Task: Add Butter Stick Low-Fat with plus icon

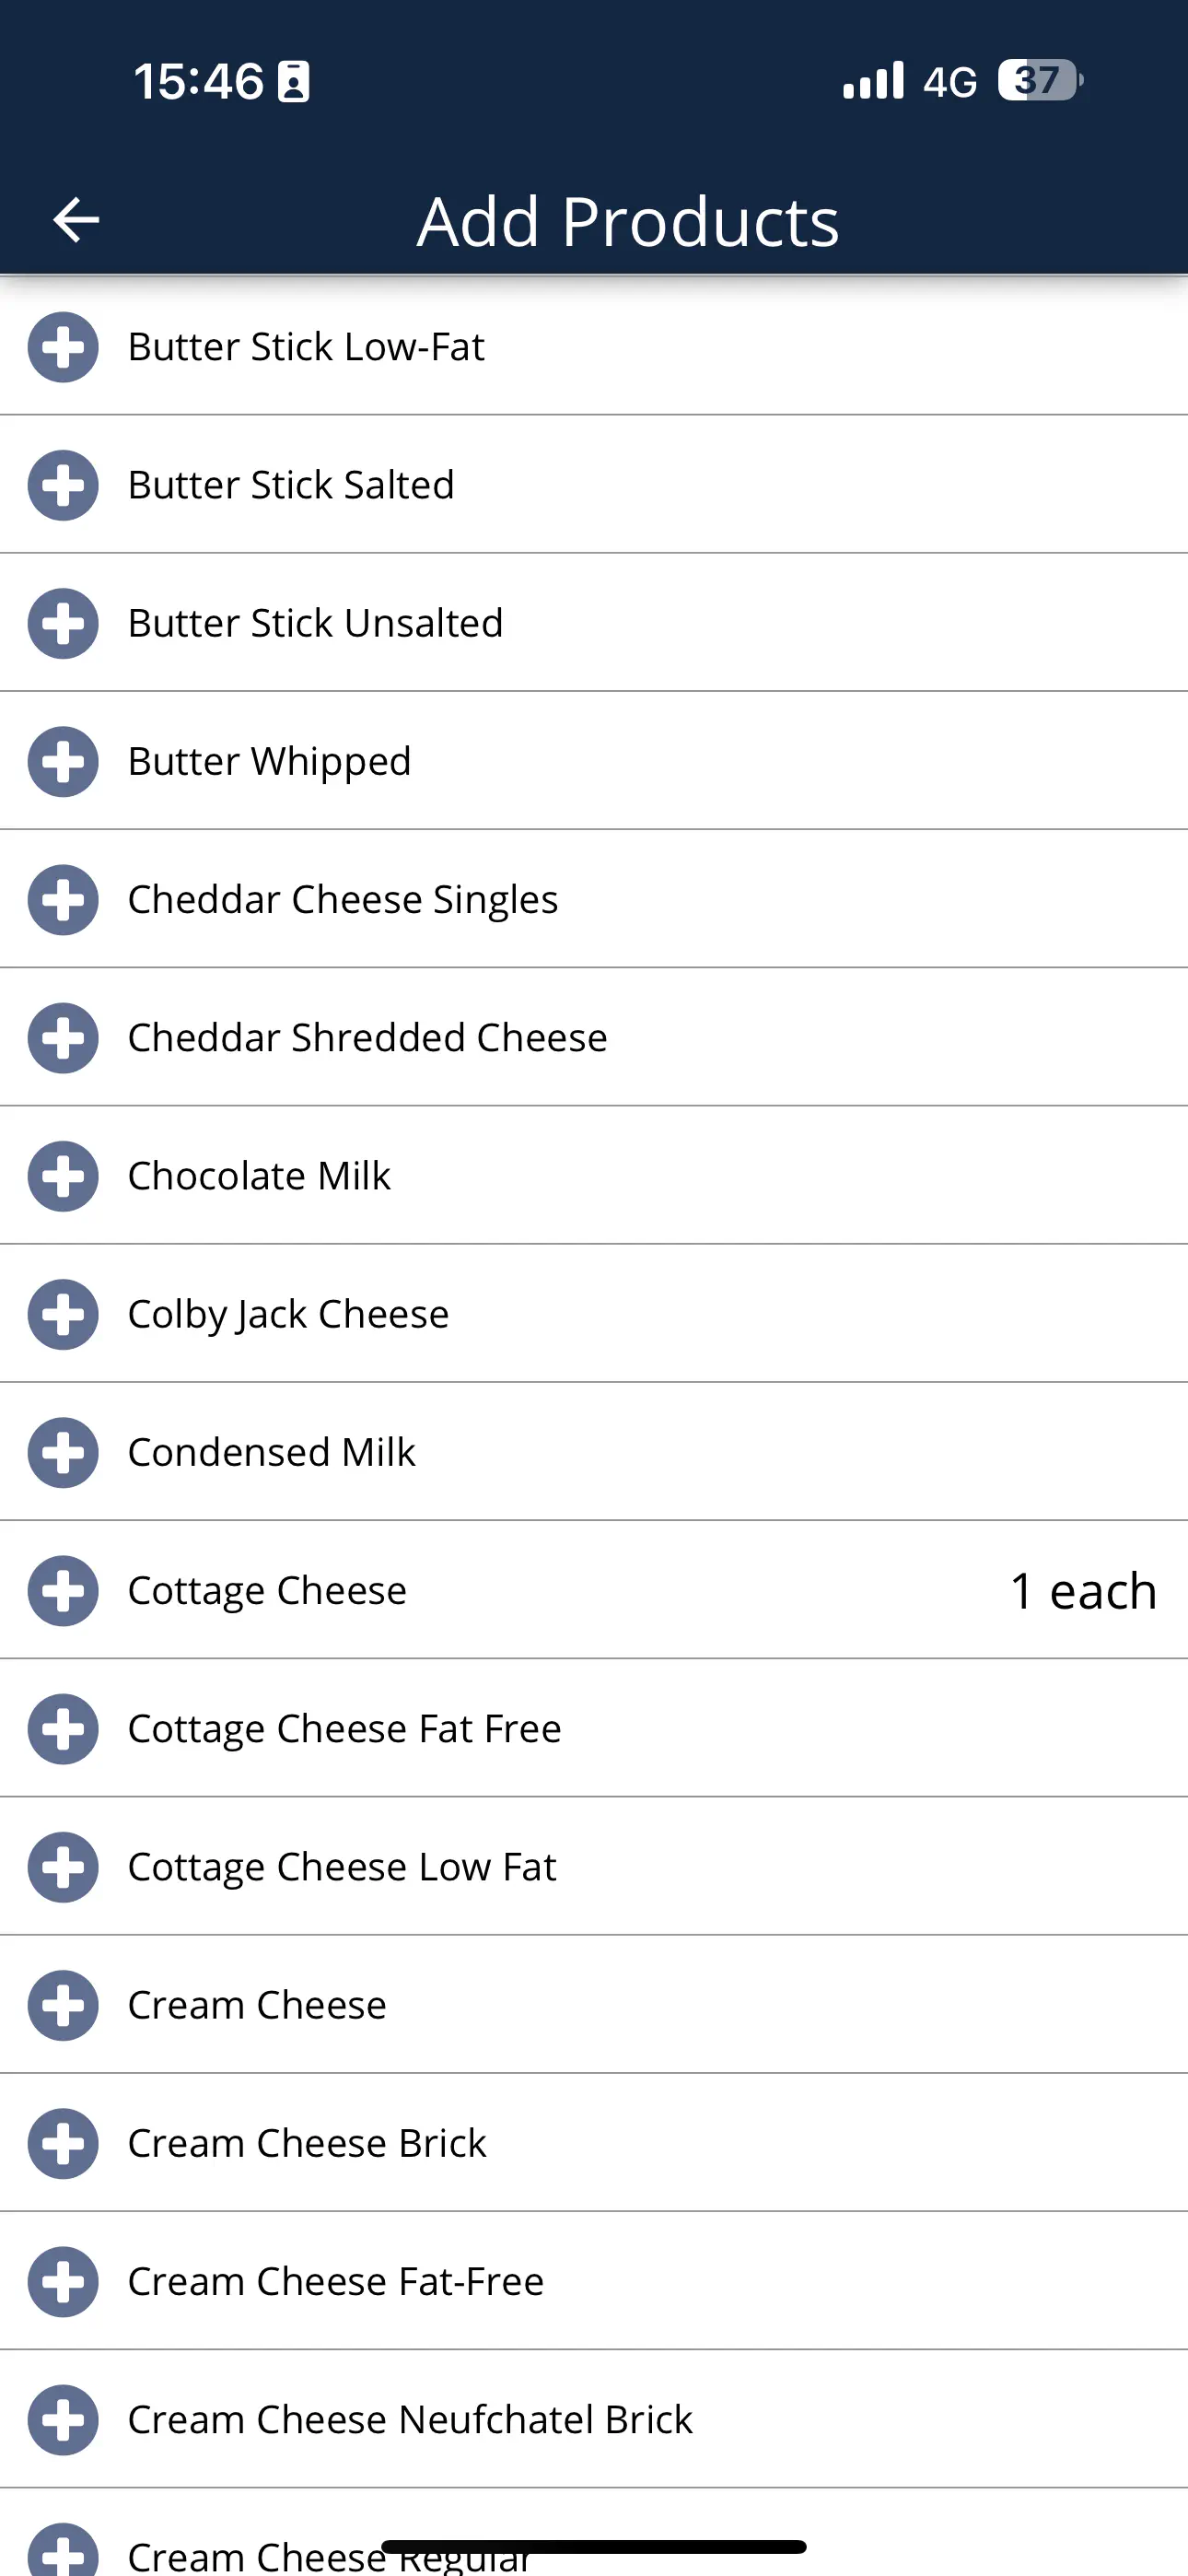Action: (x=63, y=347)
